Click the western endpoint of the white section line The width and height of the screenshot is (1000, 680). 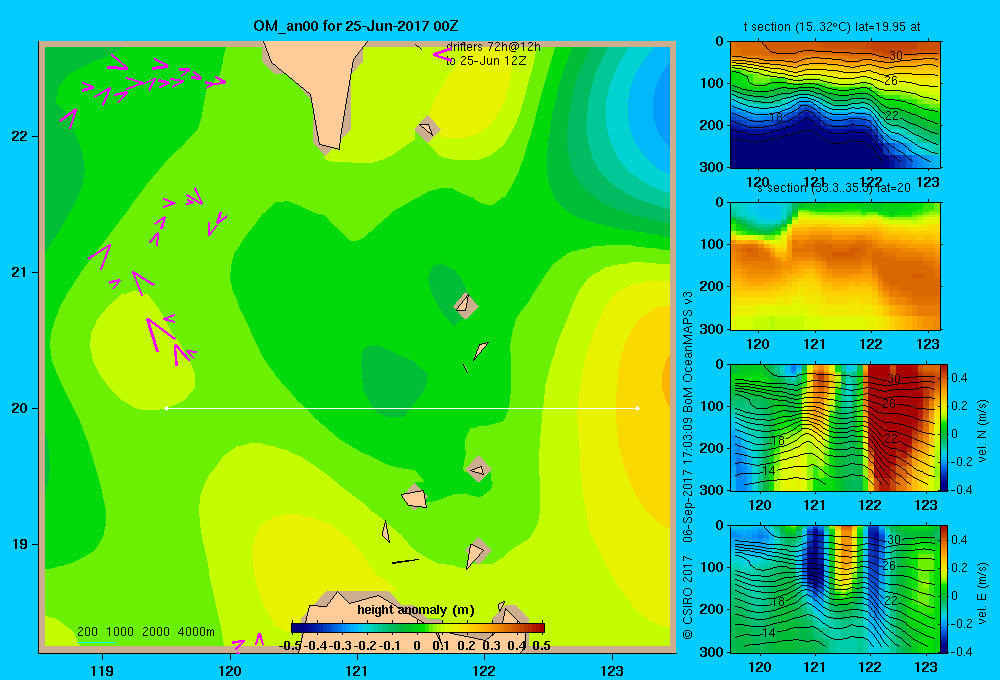pyautogui.click(x=166, y=408)
